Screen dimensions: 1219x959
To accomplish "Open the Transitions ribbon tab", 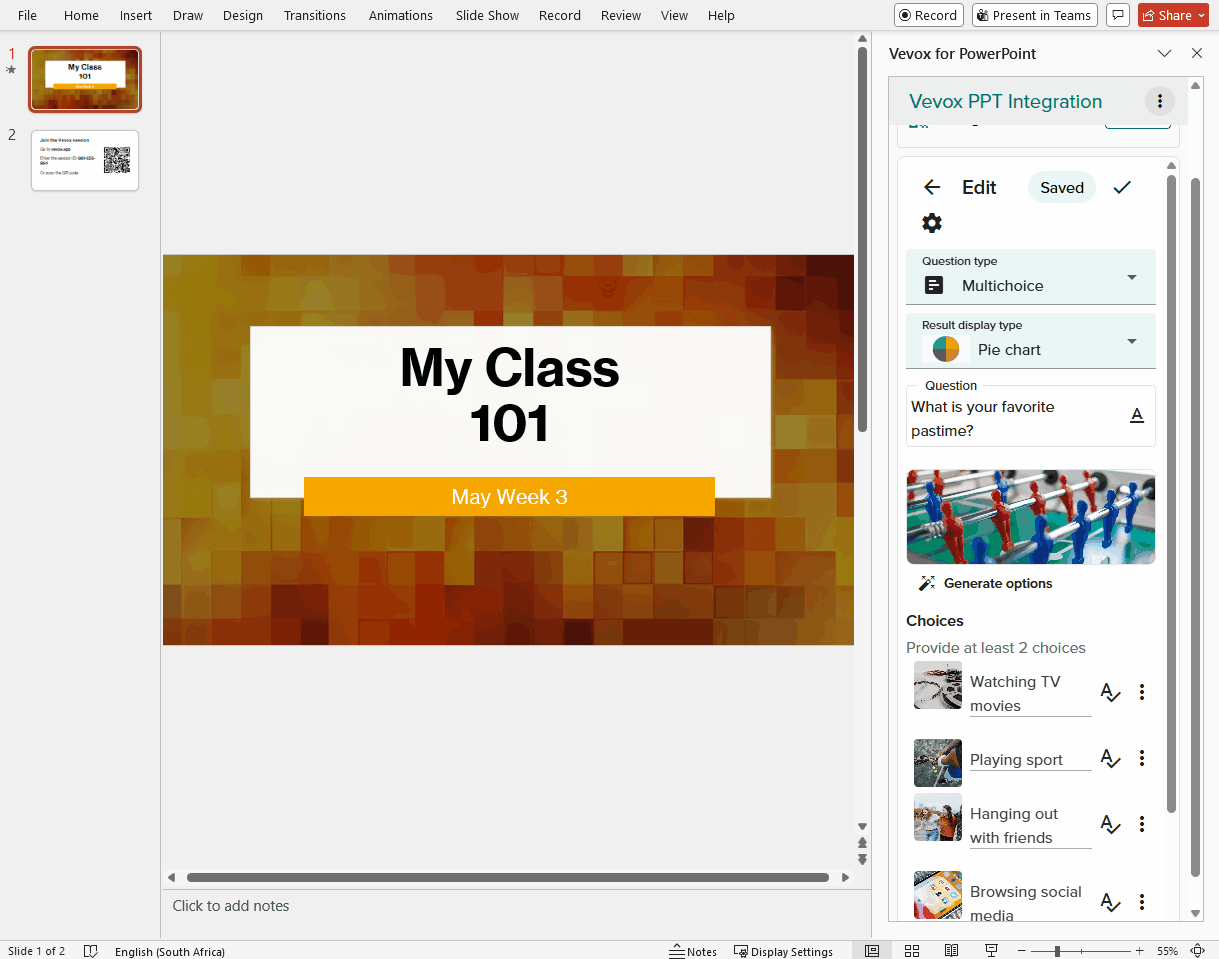I will click(315, 15).
